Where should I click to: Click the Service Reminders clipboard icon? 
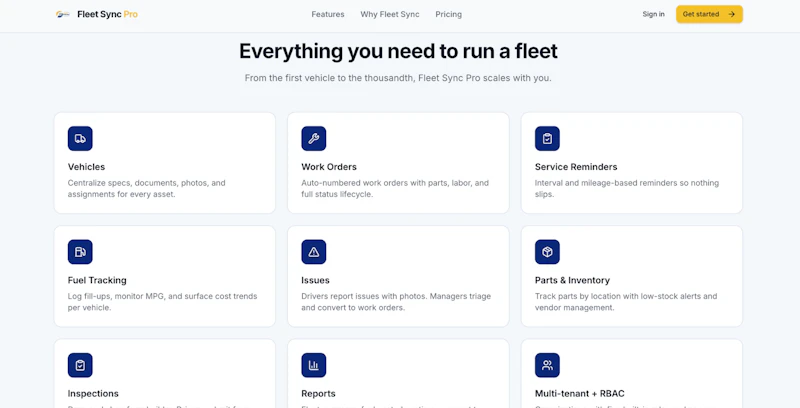click(547, 139)
